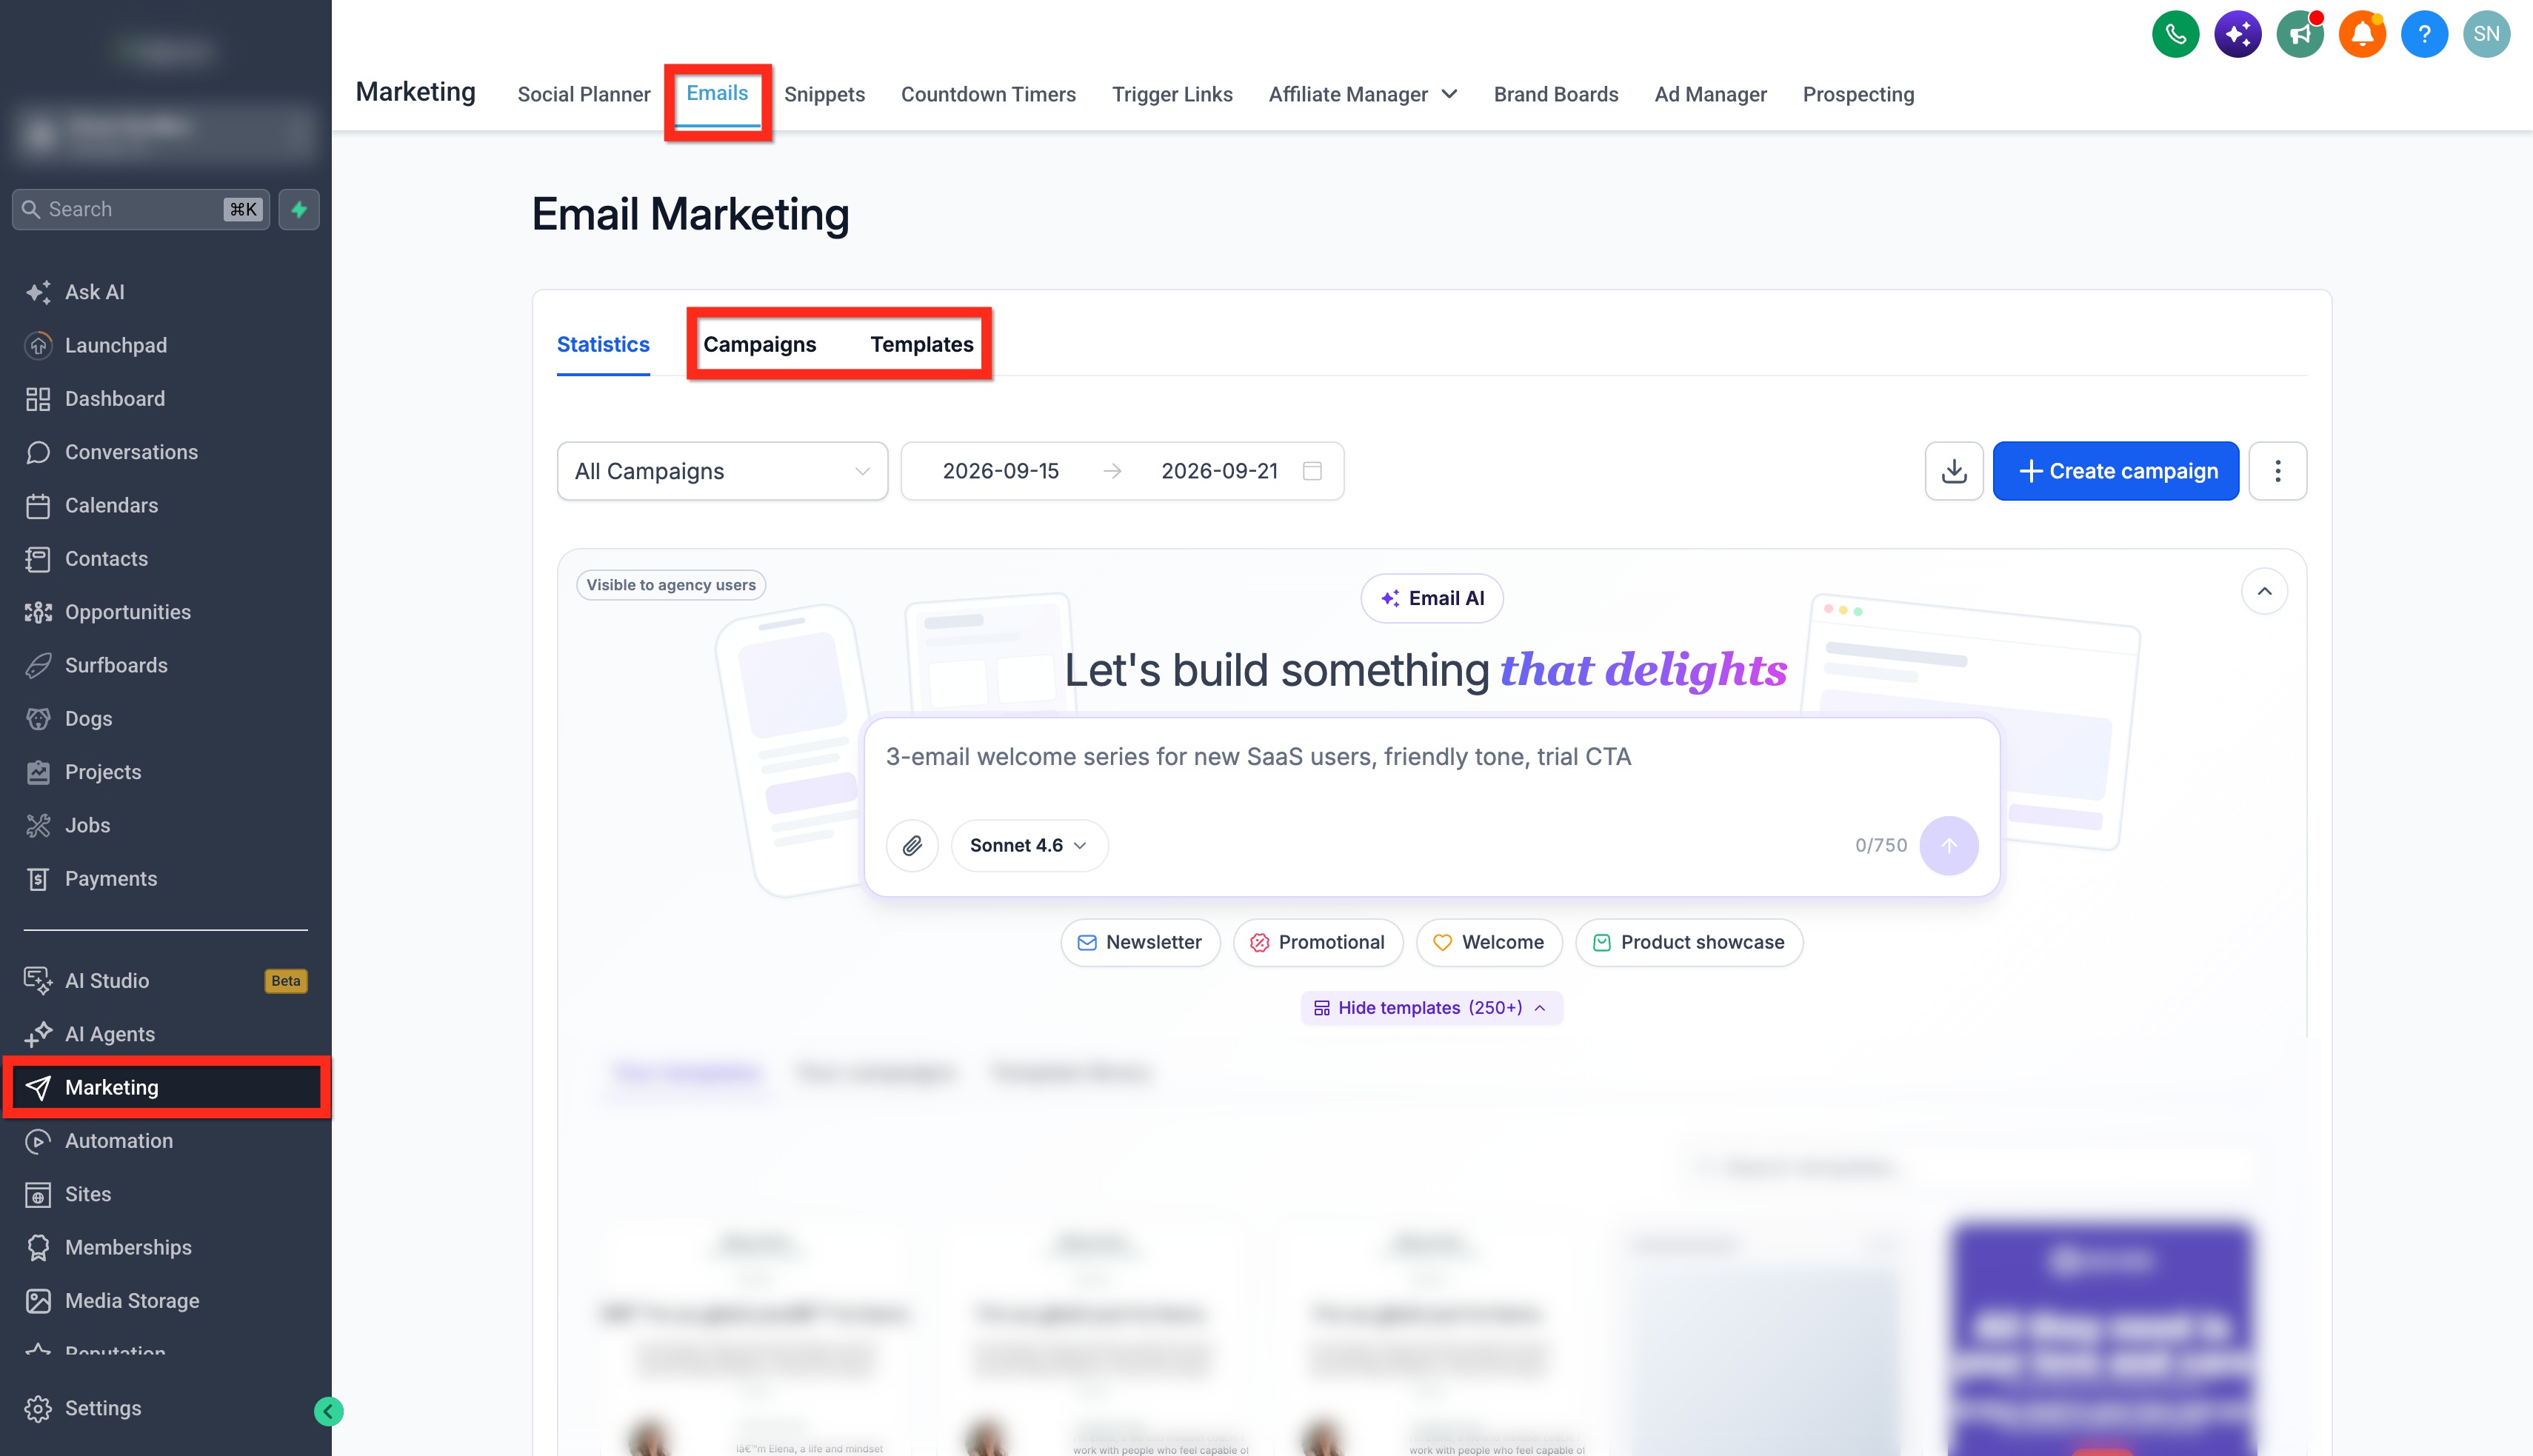Screen dimensions: 2533x1456
Task: Open the Affiliate Manager dropdown
Action: pos(1362,94)
